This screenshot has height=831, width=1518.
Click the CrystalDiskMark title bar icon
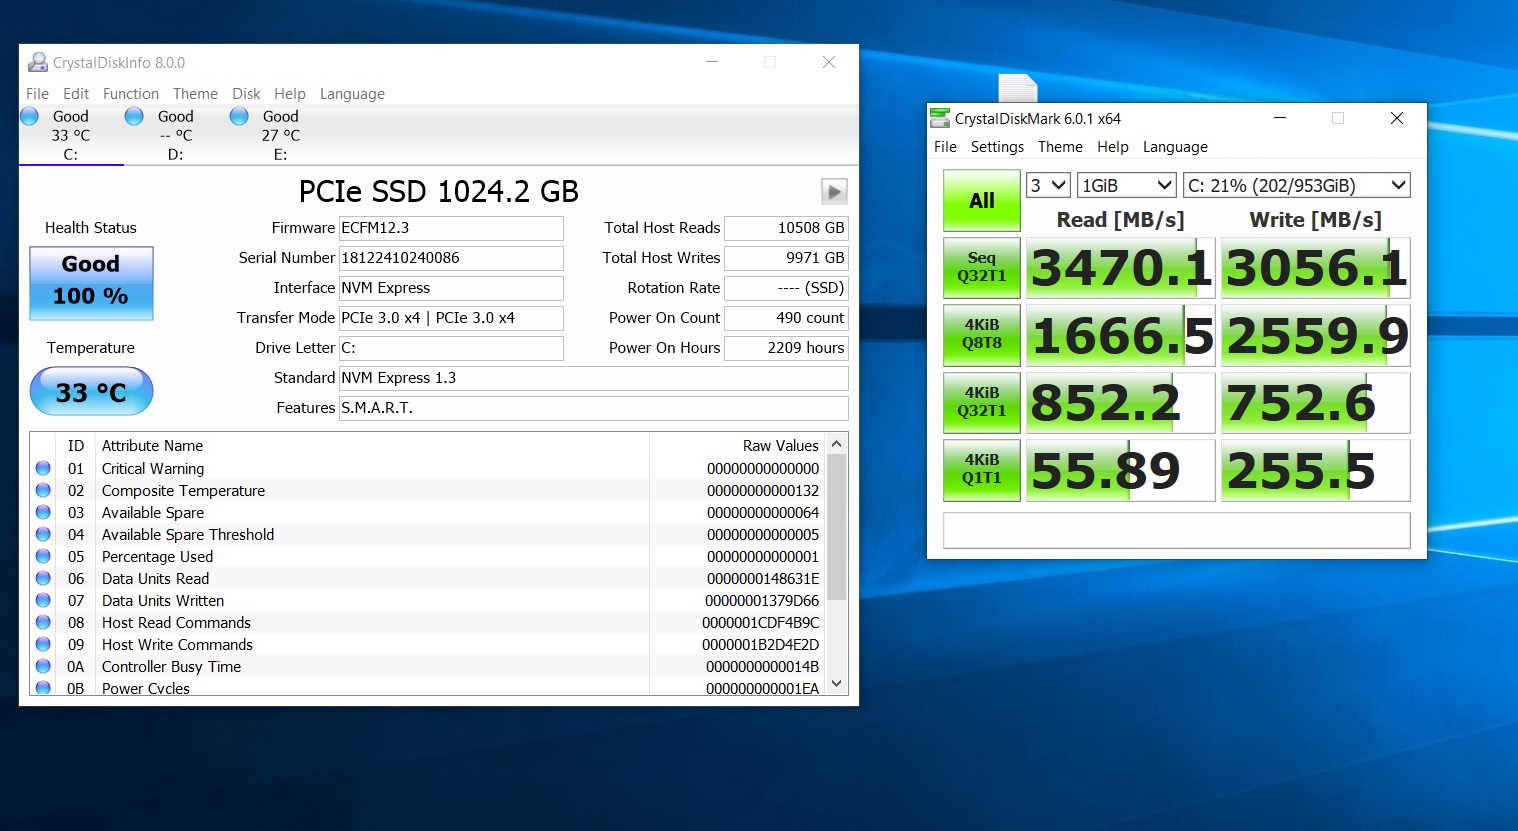(940, 118)
